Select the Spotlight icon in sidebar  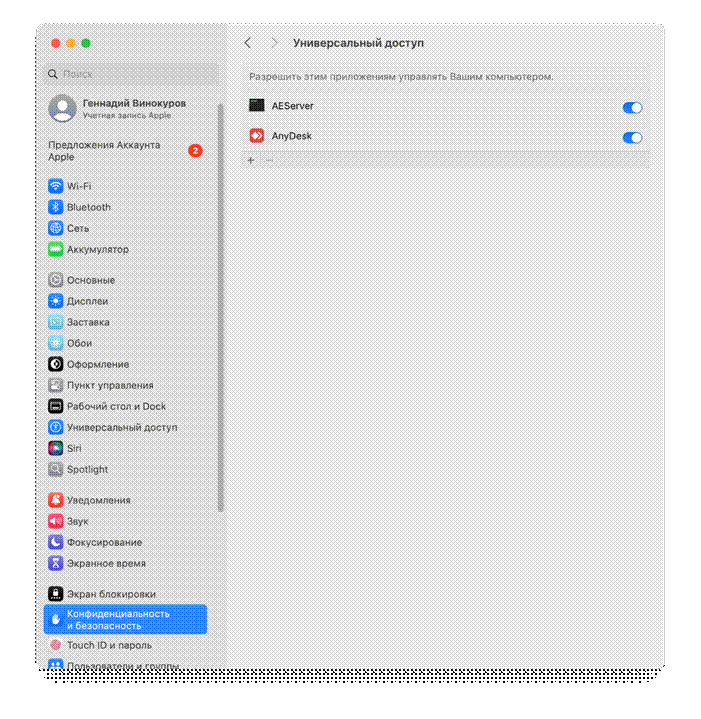[56, 469]
